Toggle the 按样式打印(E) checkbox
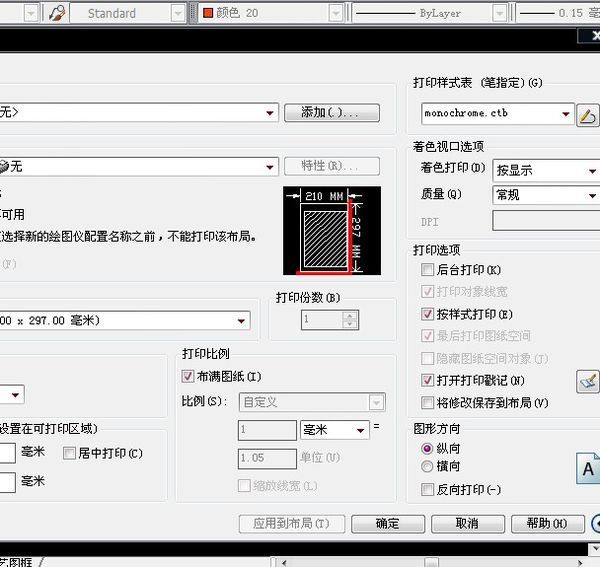600x567 pixels. (427, 314)
